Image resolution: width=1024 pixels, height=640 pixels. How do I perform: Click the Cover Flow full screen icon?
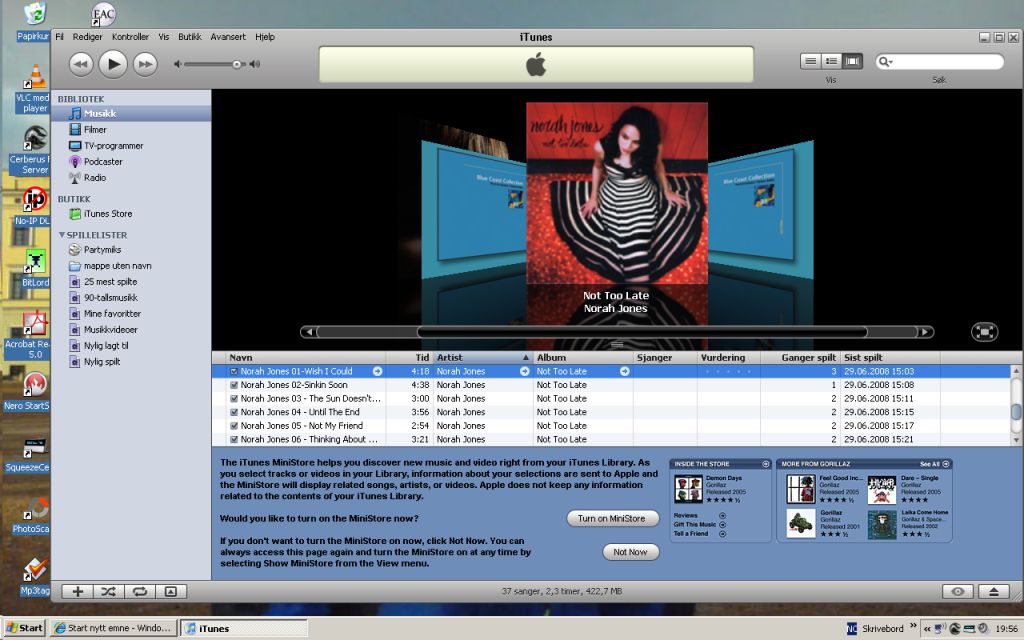click(984, 332)
